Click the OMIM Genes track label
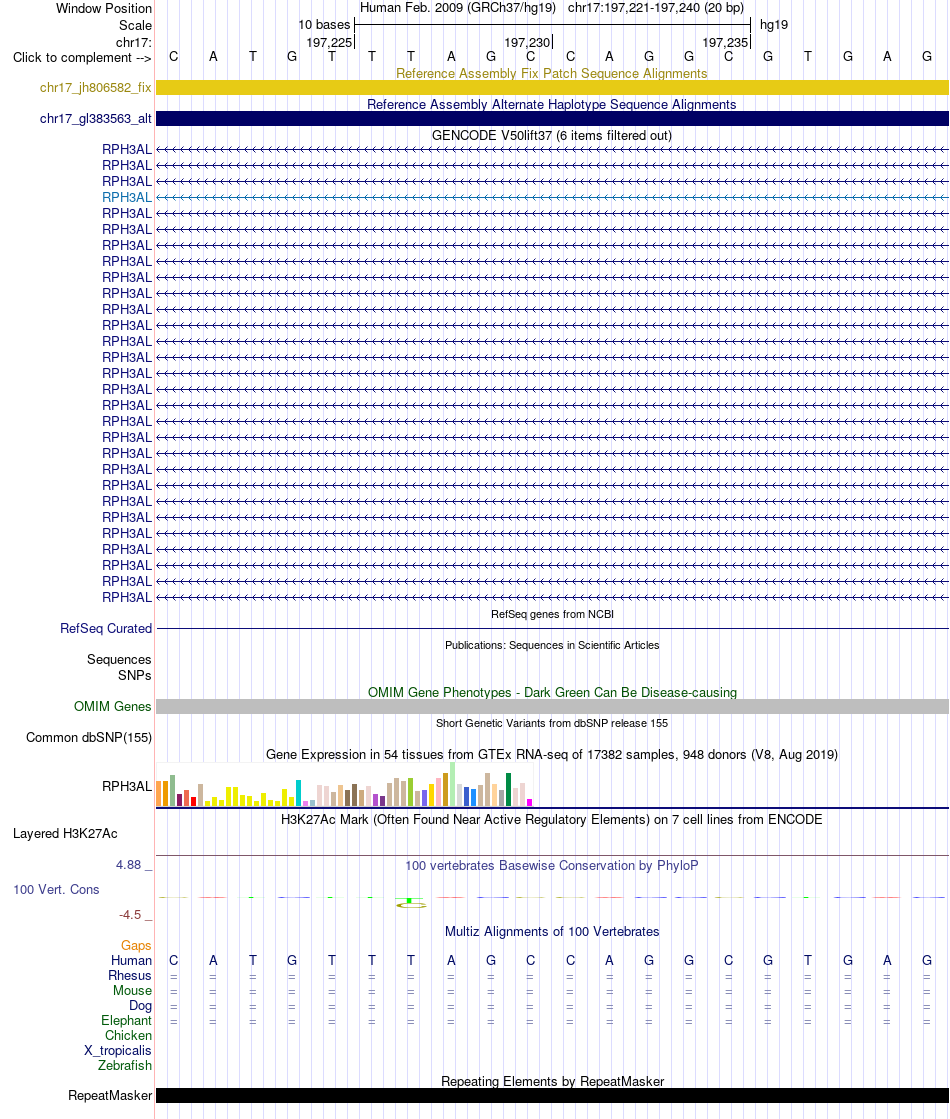Viewport: 950px width, 1119px height. point(113,707)
